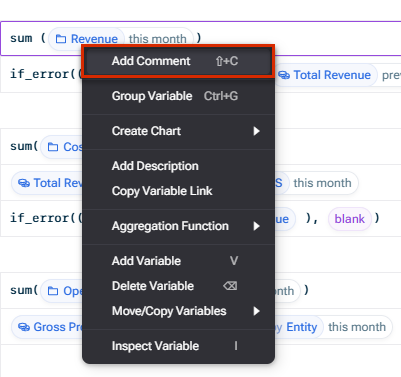Click the Entity variable chip

click(301, 327)
